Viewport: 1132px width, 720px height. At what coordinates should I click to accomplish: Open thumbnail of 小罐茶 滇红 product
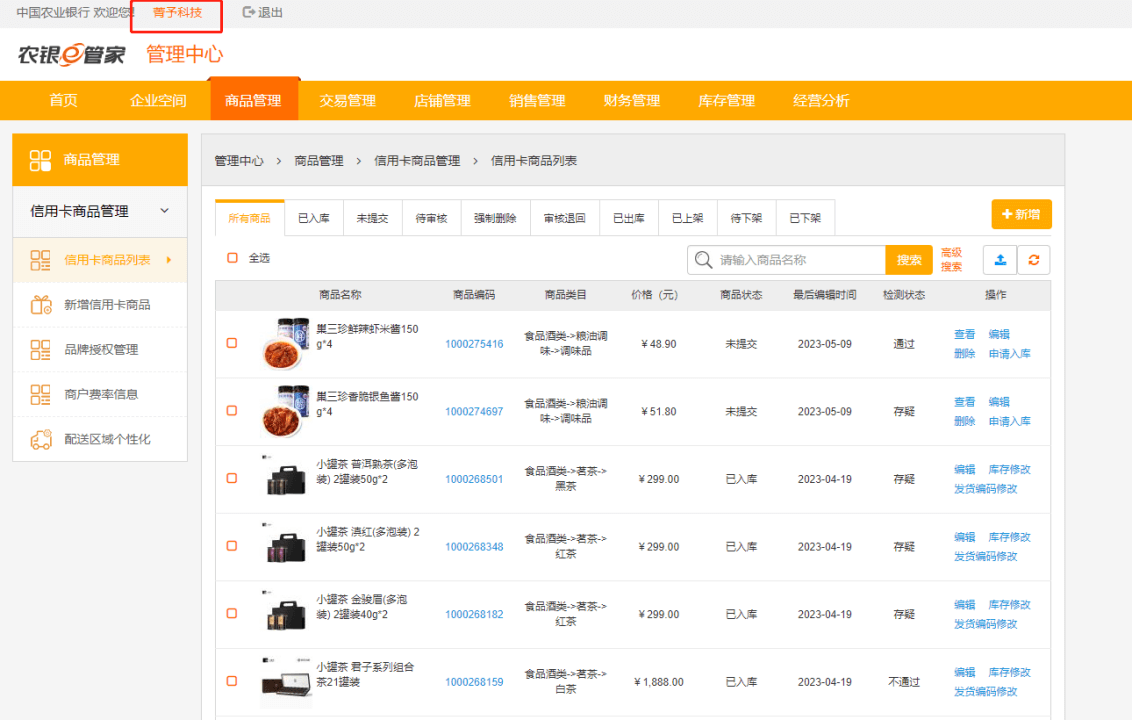coord(285,545)
